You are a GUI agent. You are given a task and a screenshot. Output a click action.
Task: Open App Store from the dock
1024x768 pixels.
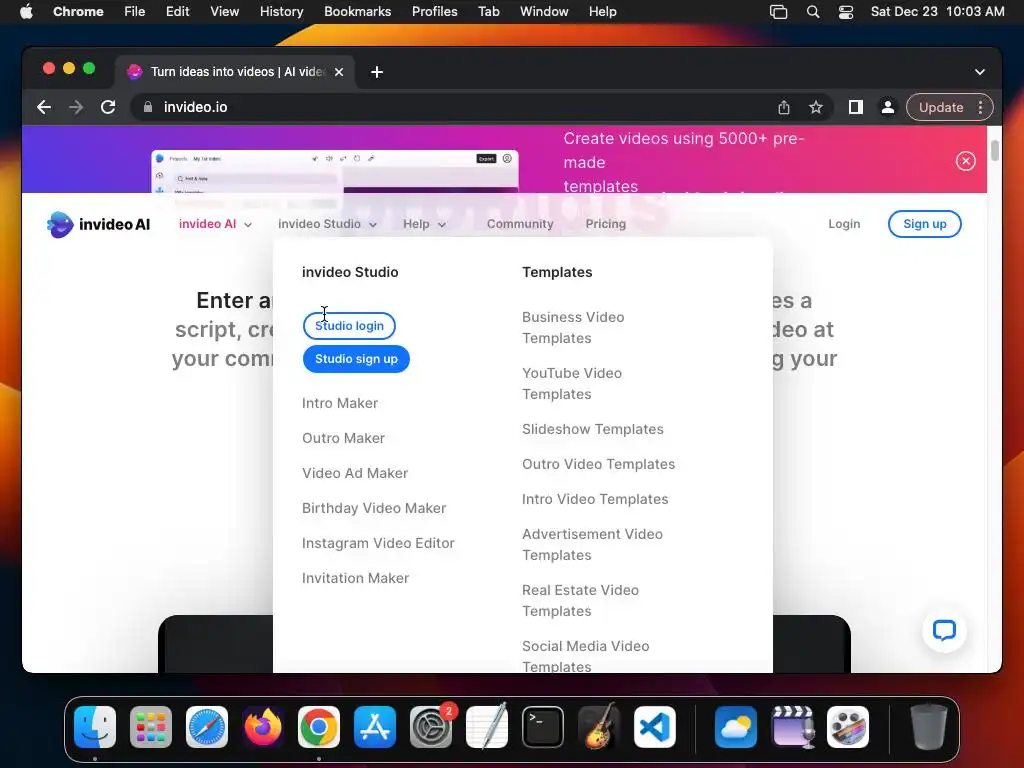point(375,727)
